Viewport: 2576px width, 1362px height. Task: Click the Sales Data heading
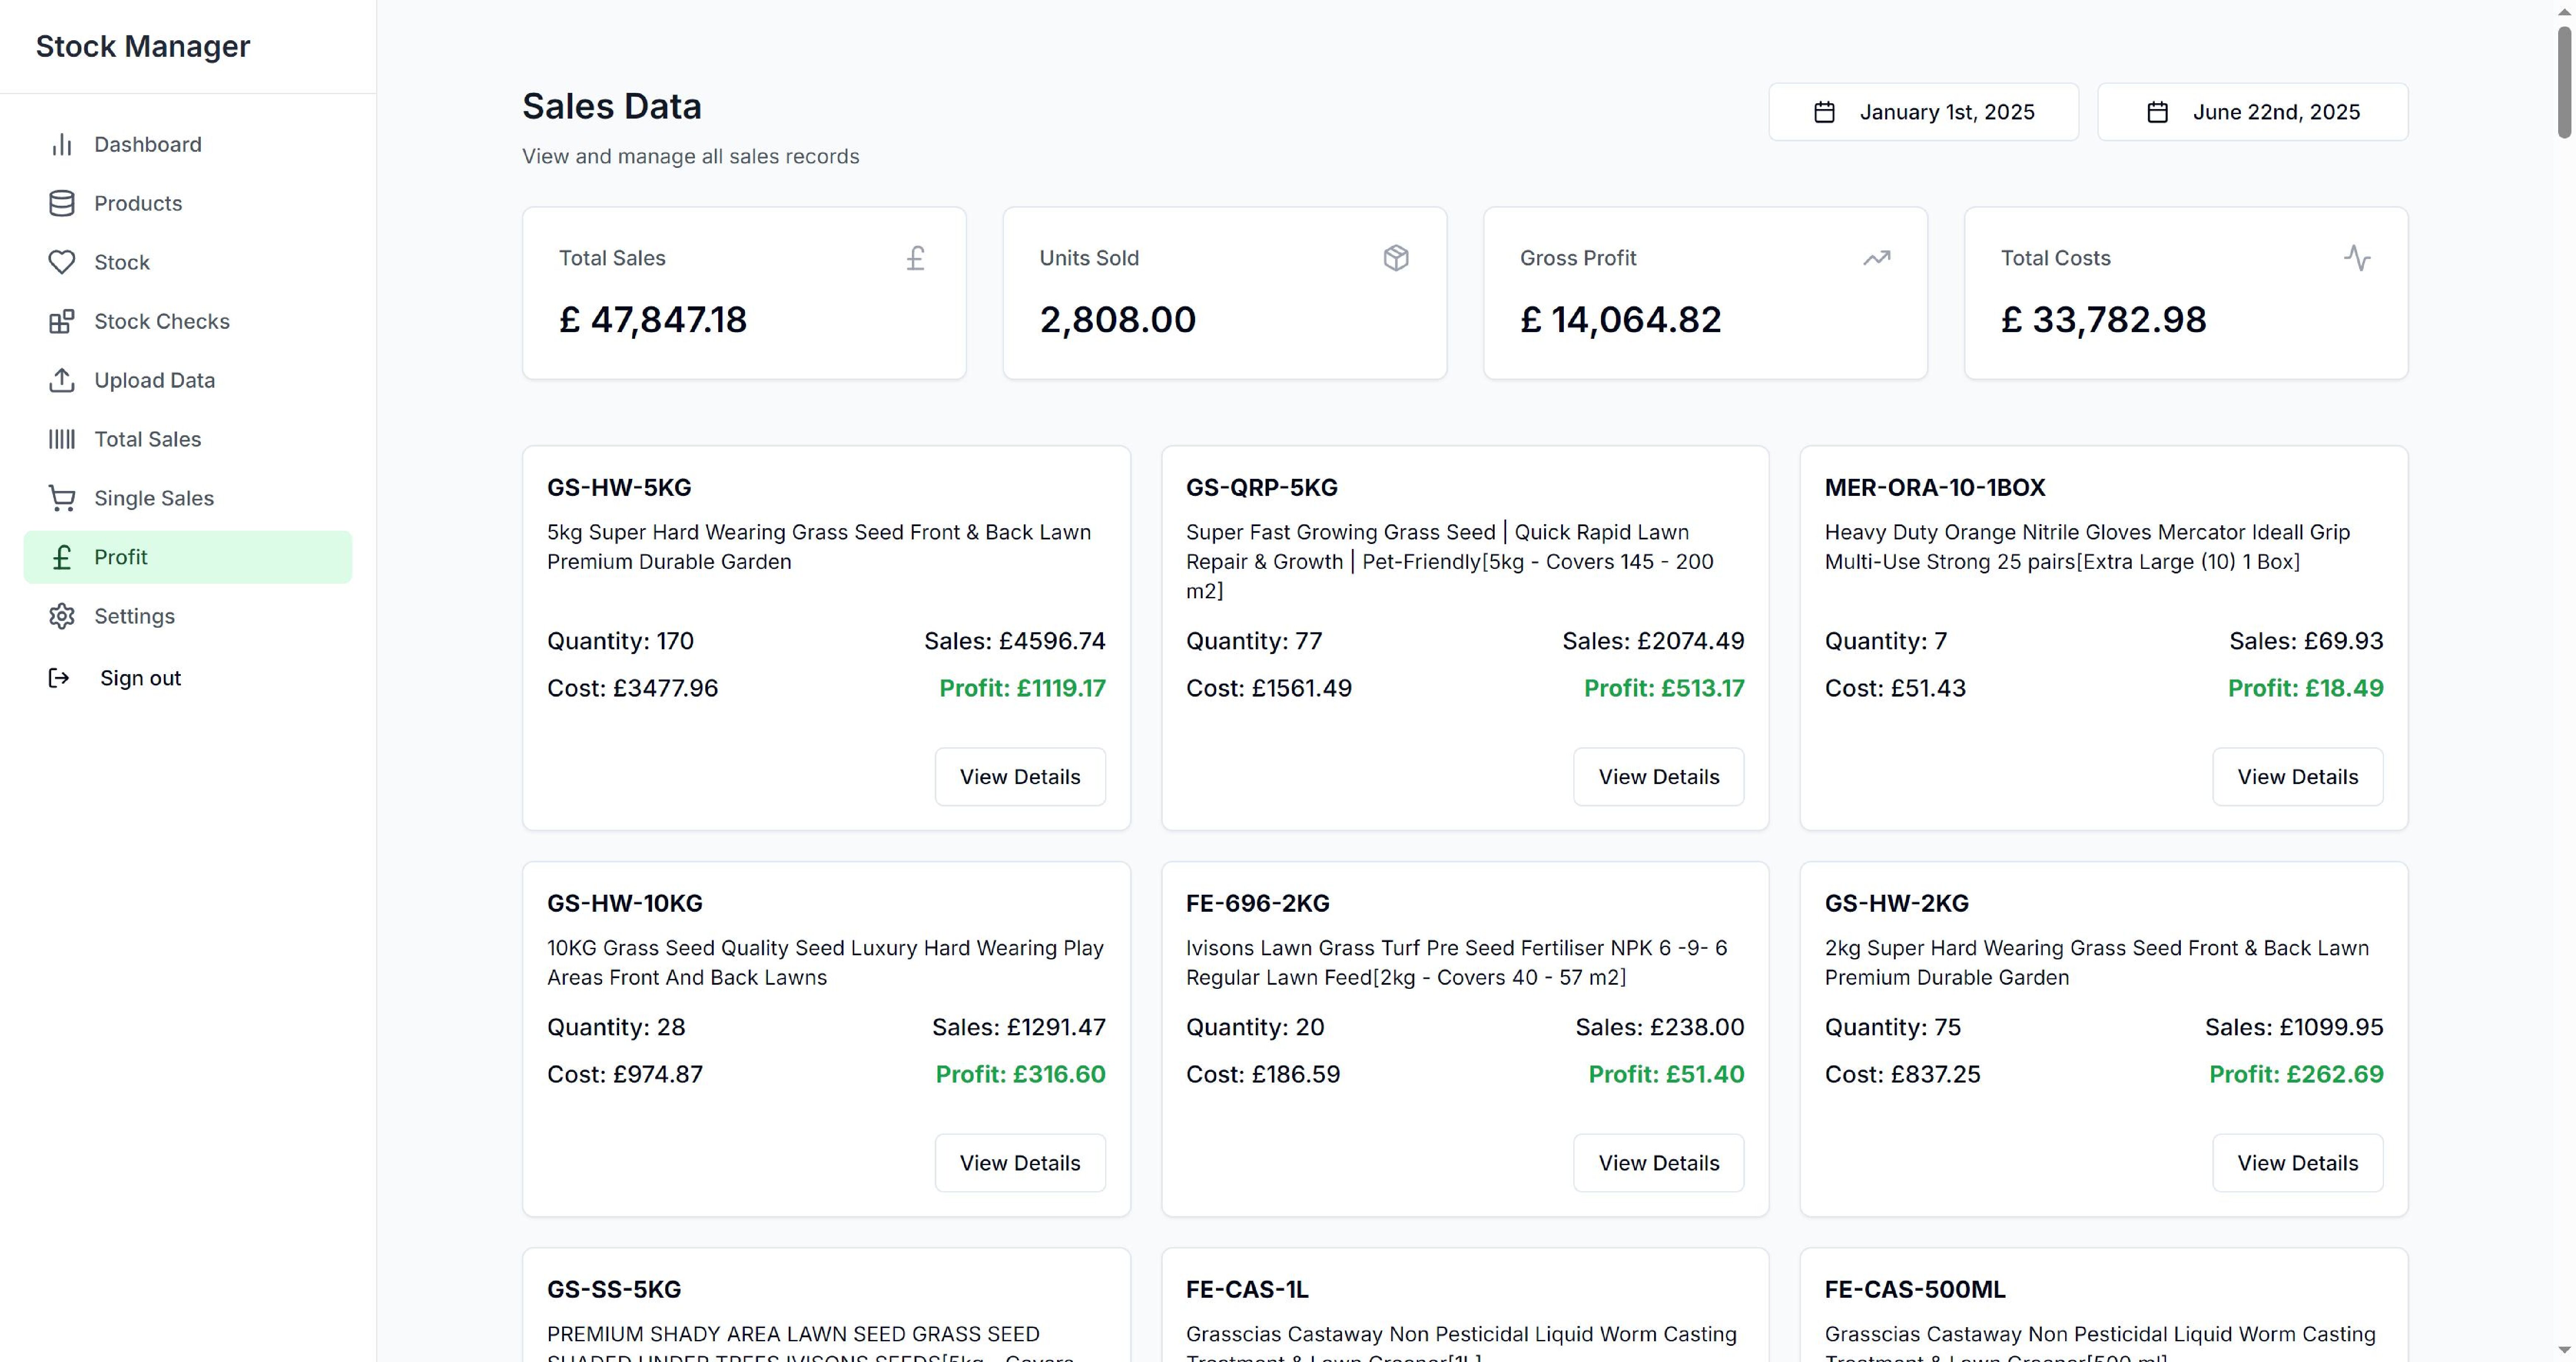(x=612, y=106)
